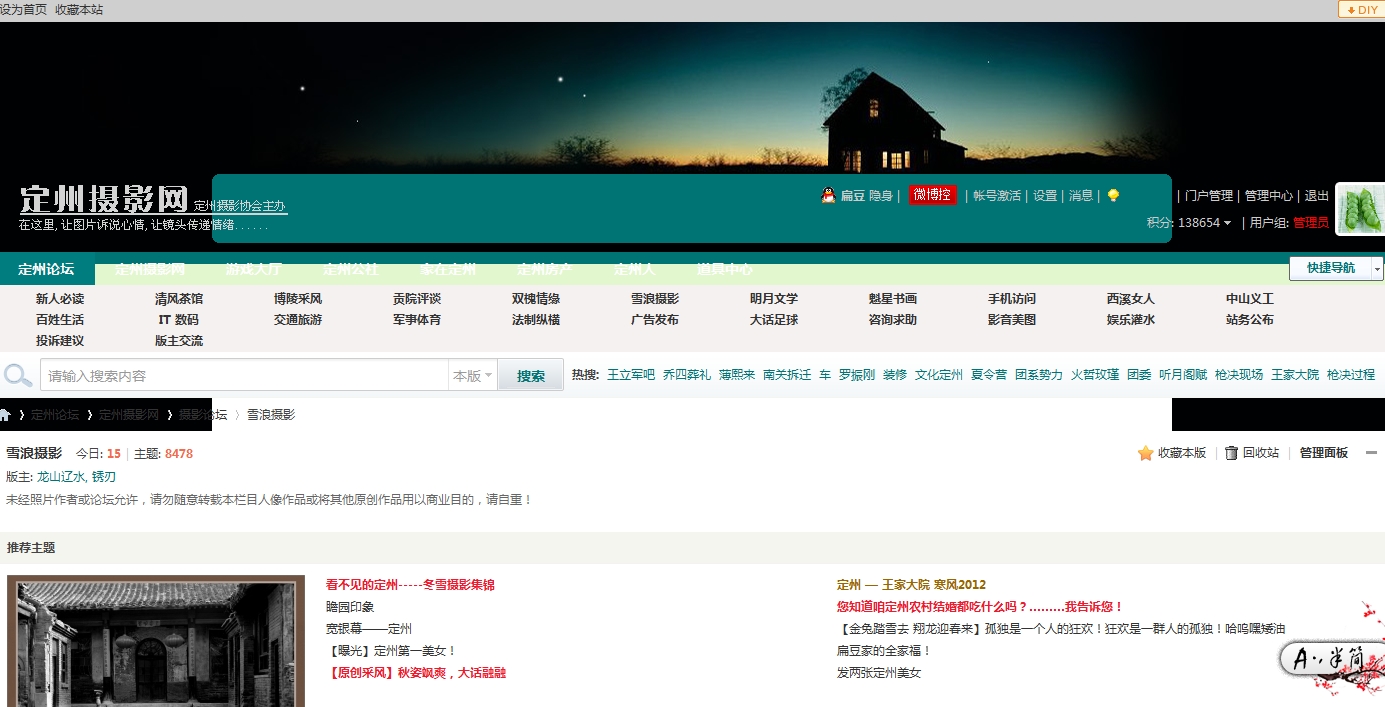Open the 雪浪摄影 board link
Image resolution: width=1385 pixels, height=707 pixels.
point(655,299)
